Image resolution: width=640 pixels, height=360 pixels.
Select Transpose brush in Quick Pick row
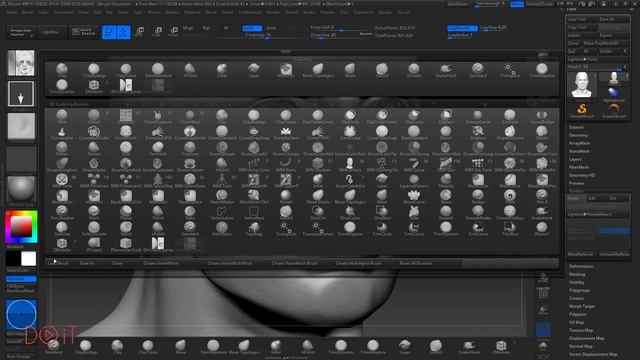(x=510, y=70)
